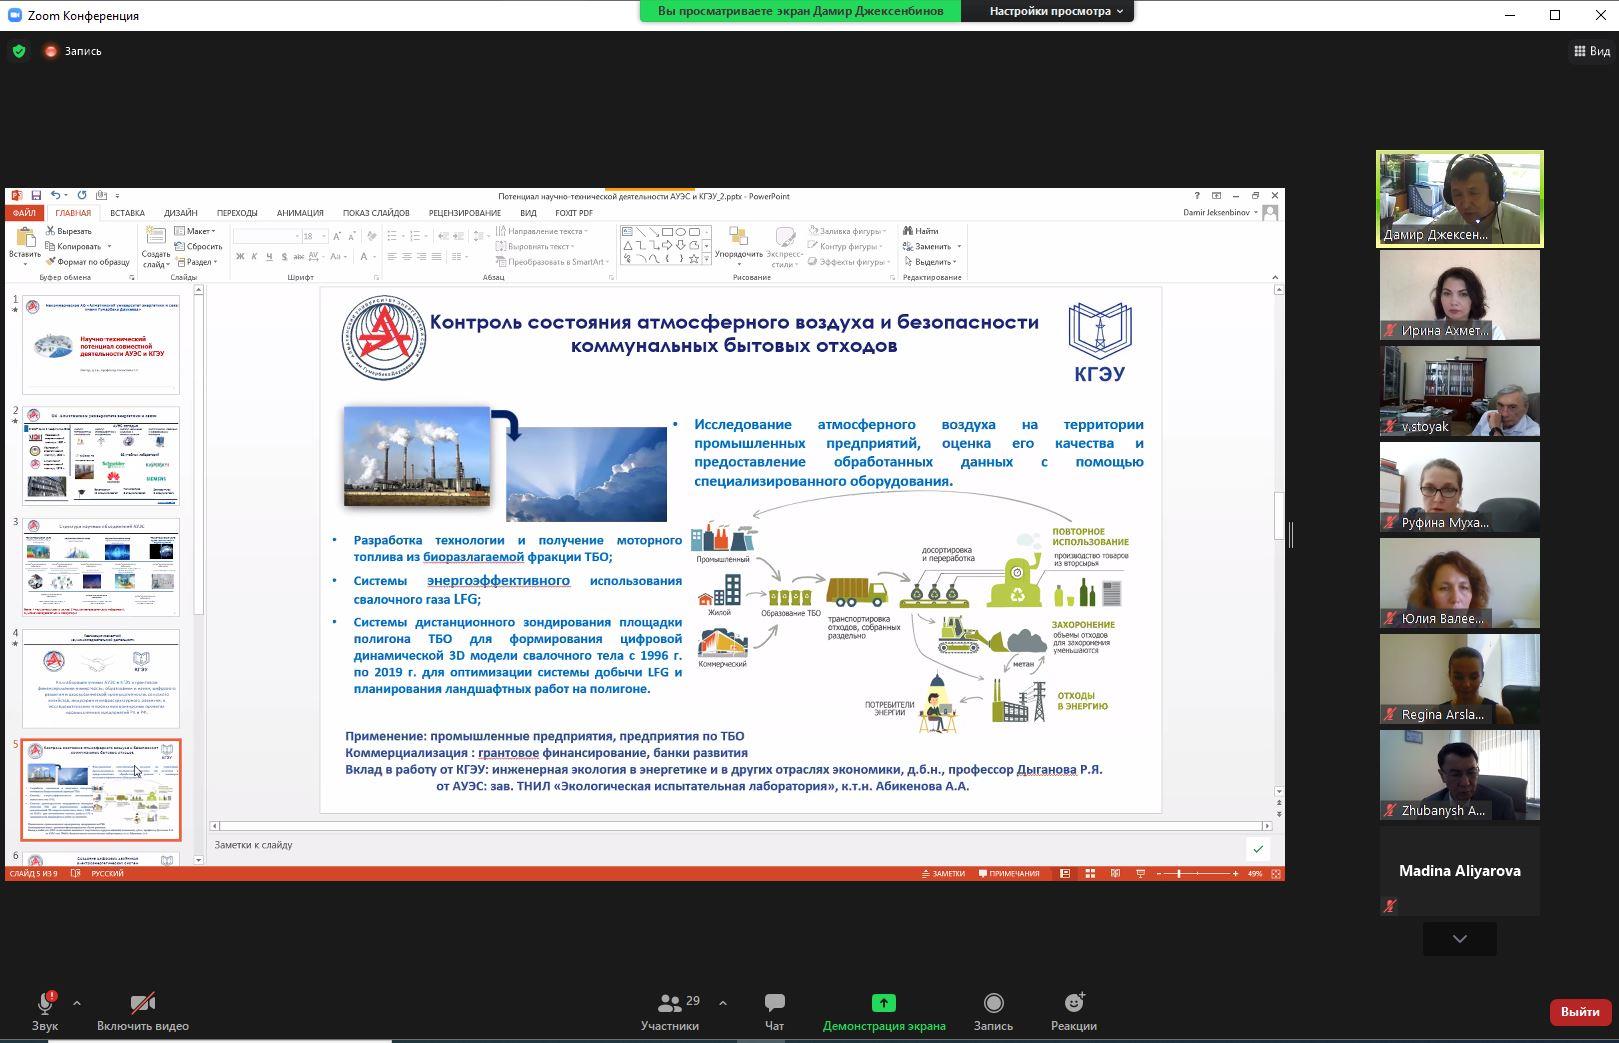The width and height of the screenshot is (1619, 1043).
Task: Click the Screen Share icon
Action: click(883, 1003)
